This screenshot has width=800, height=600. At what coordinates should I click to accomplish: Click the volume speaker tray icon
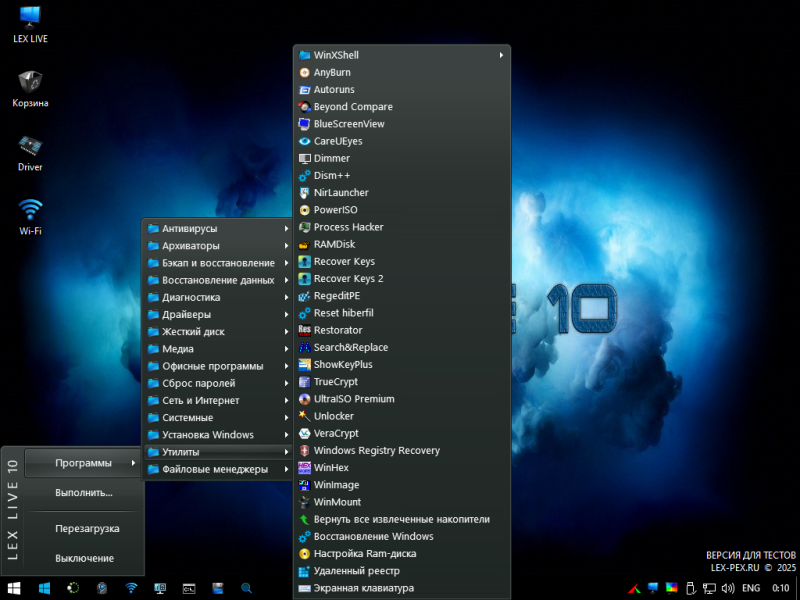(727, 588)
